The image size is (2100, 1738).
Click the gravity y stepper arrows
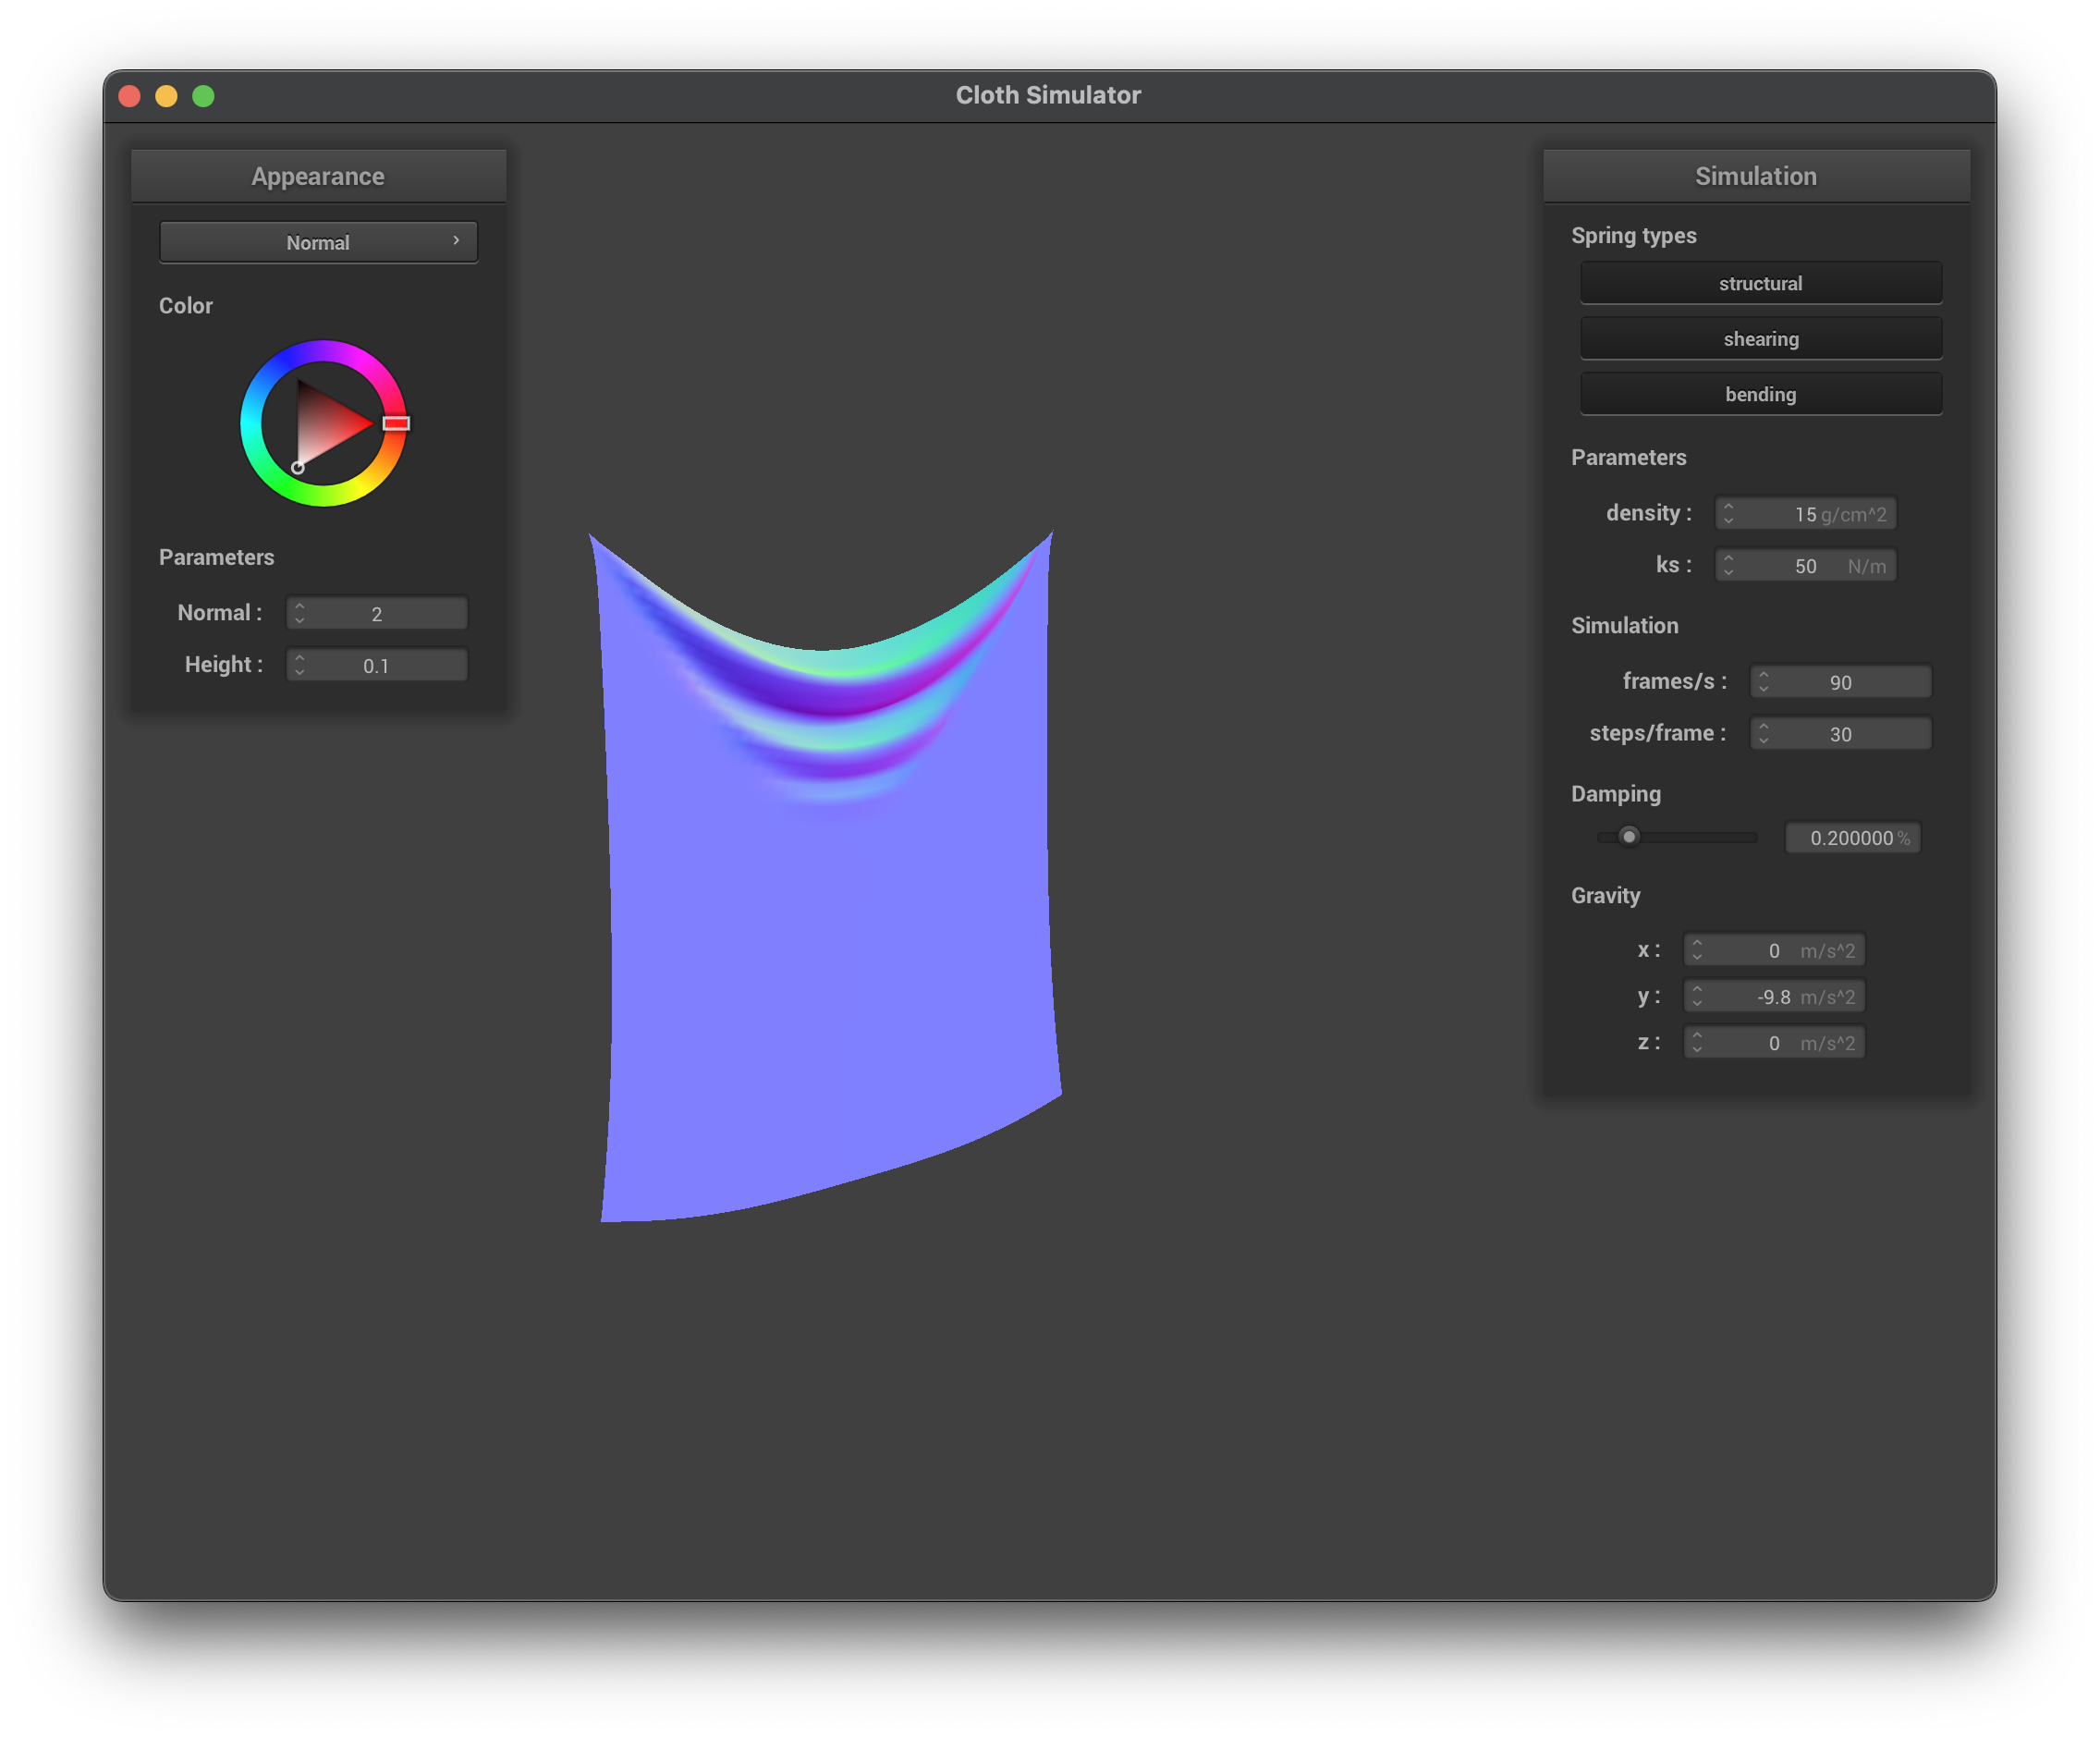click(1697, 997)
